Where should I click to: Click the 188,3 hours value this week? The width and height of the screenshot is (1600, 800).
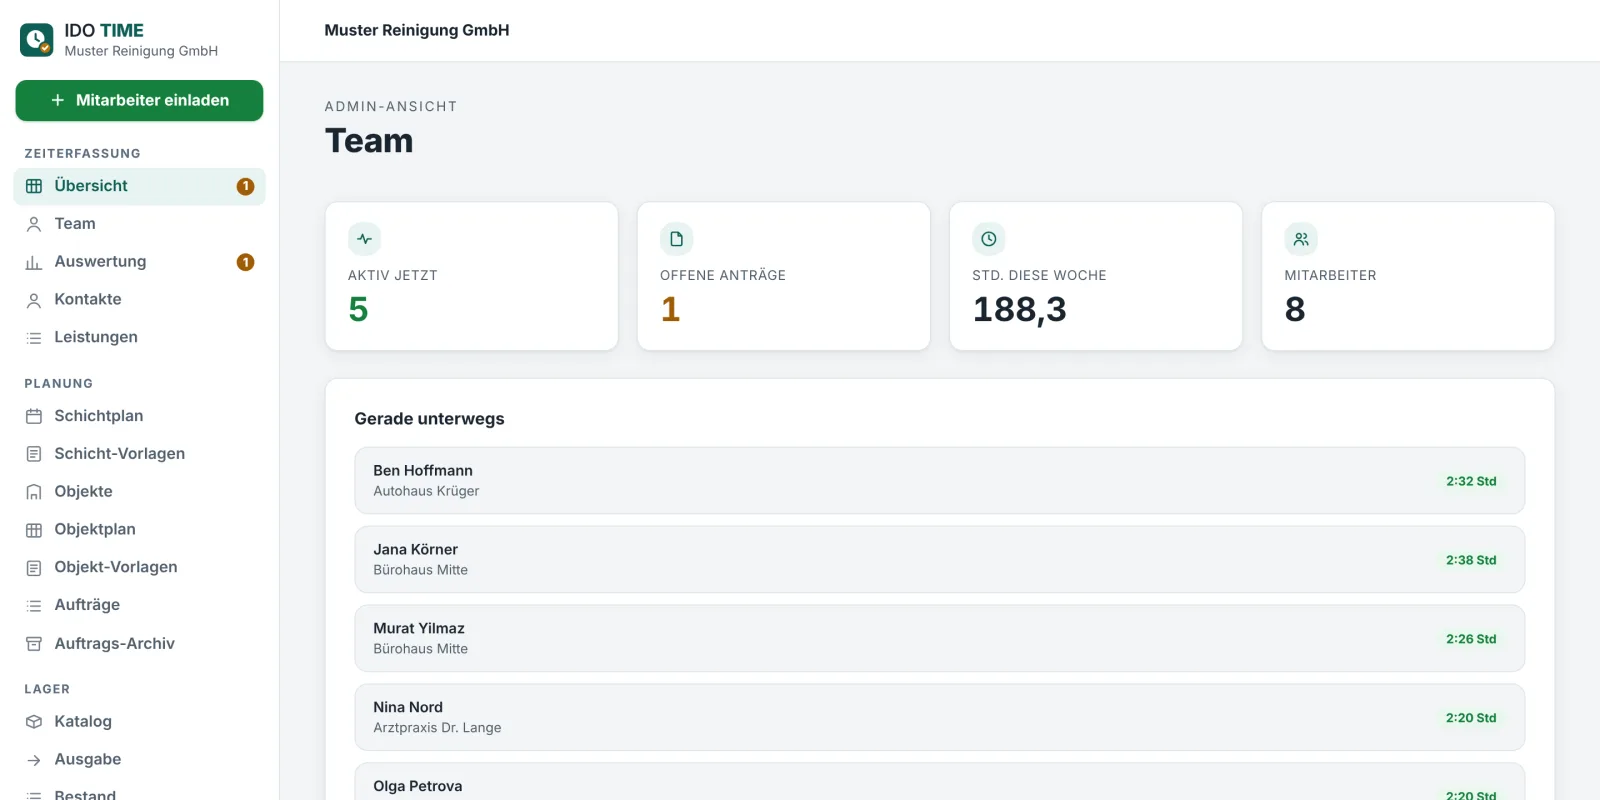[1019, 310]
